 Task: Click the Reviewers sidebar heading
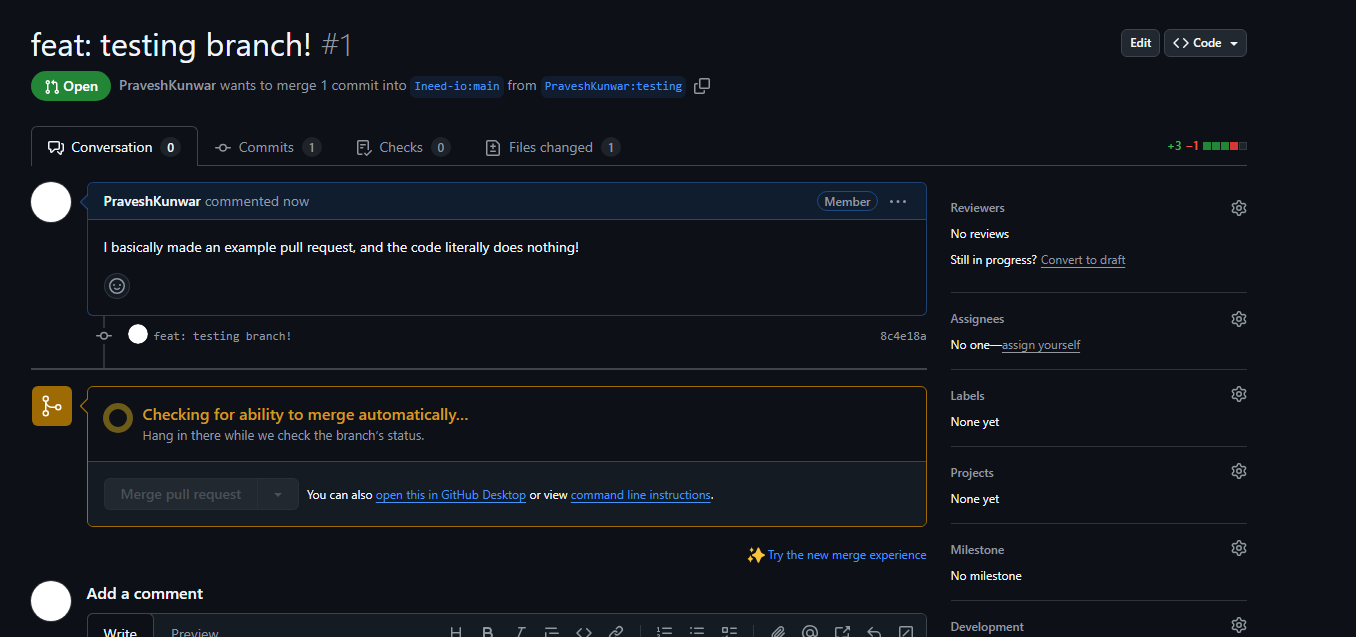pos(977,208)
